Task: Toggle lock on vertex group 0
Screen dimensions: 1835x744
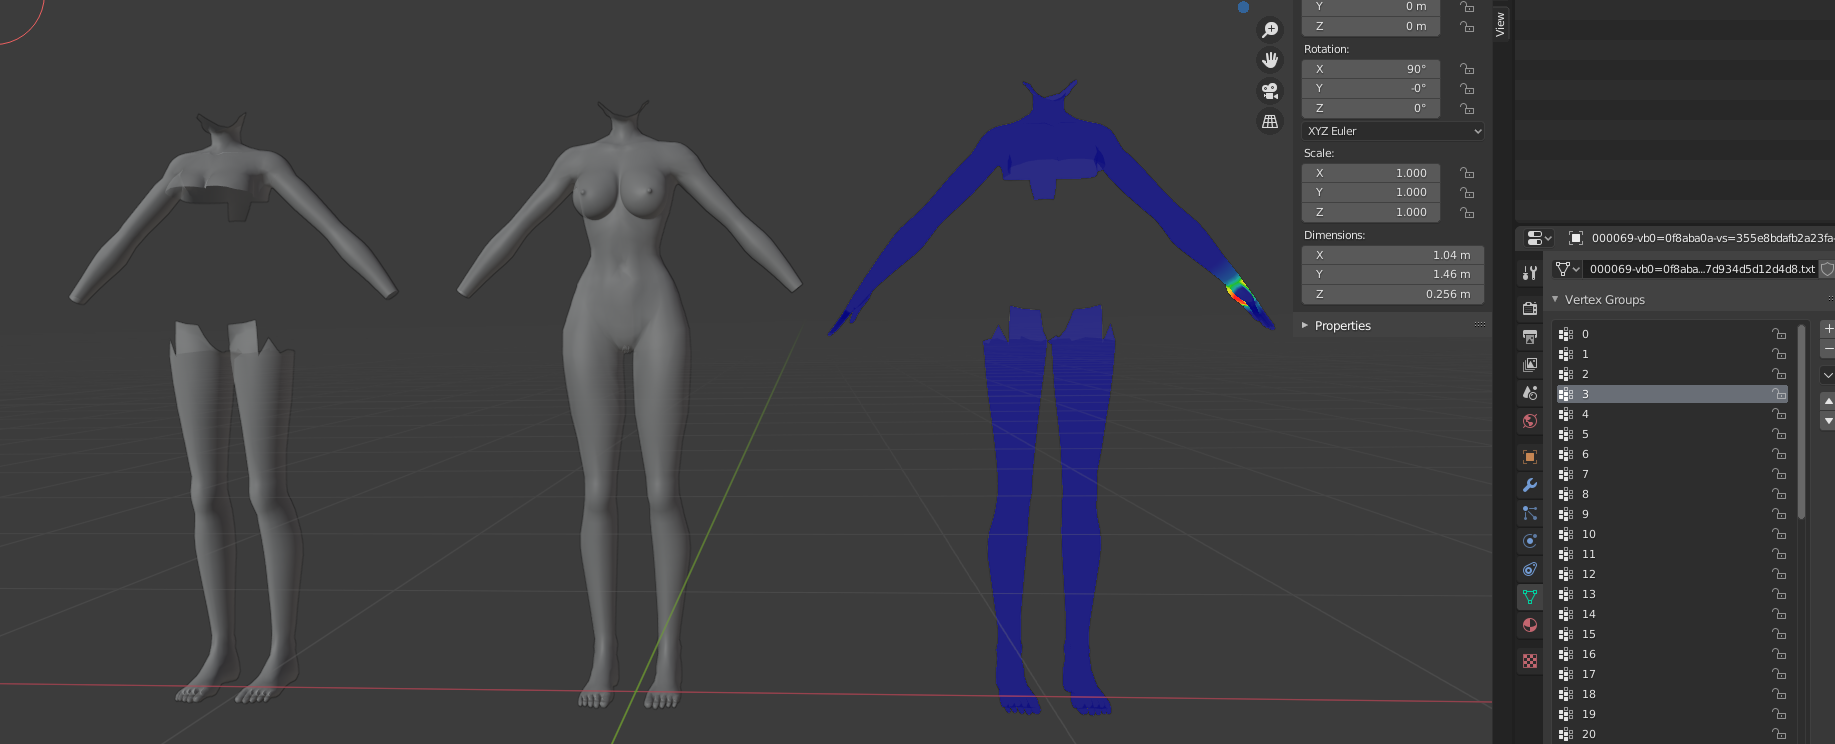Action: [x=1779, y=334]
